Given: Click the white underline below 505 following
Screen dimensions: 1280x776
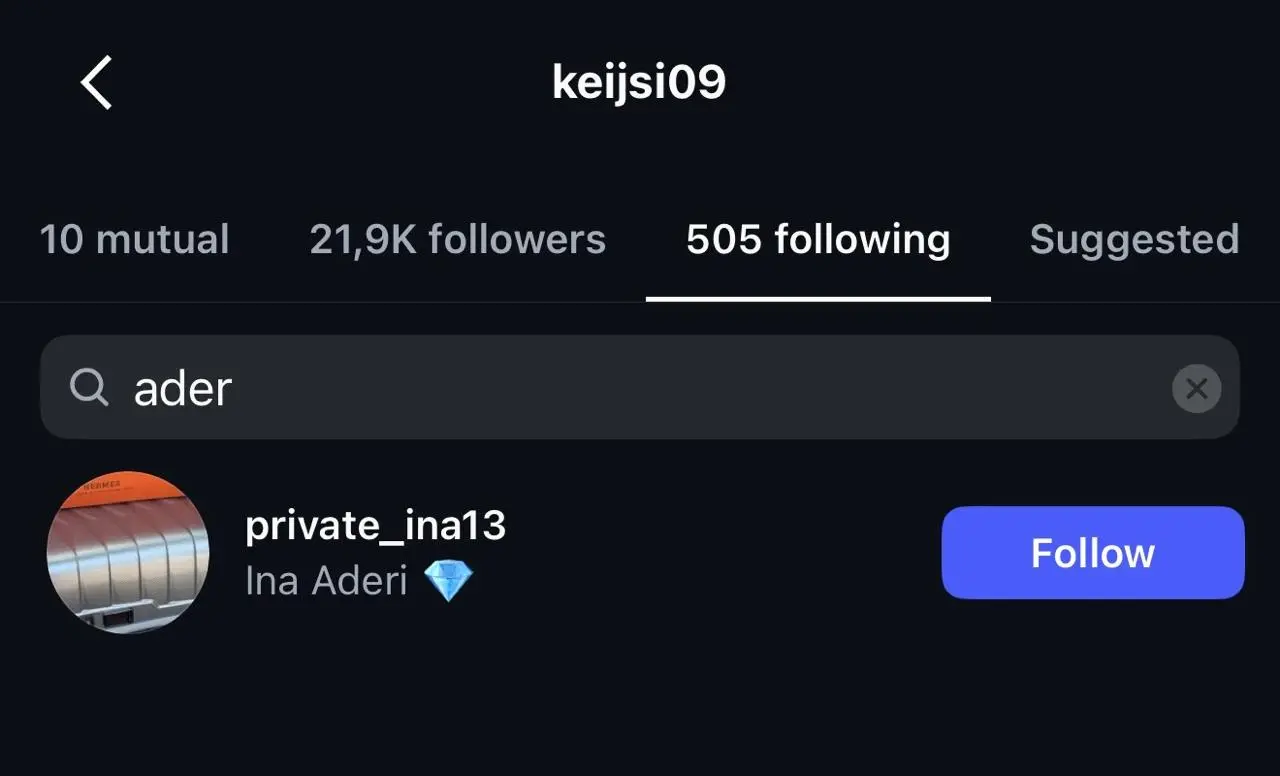Looking at the screenshot, I should pos(818,298).
